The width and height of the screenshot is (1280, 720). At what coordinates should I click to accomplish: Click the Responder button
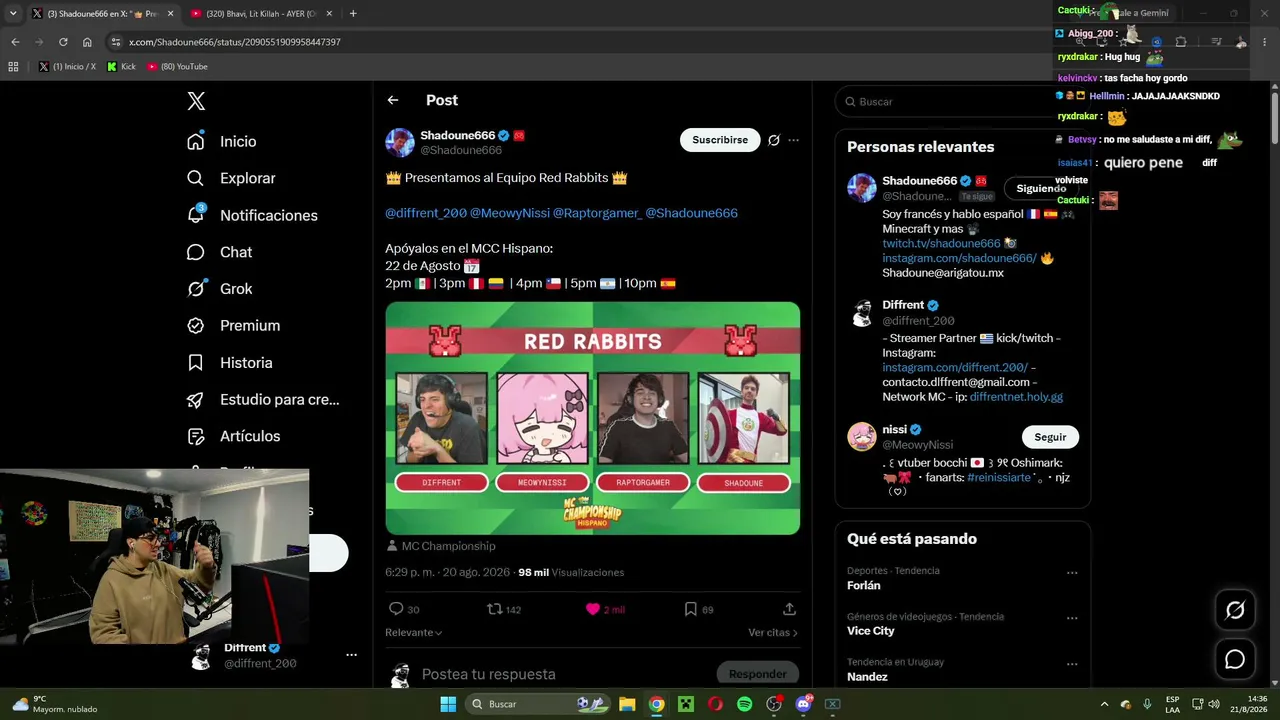coord(758,674)
